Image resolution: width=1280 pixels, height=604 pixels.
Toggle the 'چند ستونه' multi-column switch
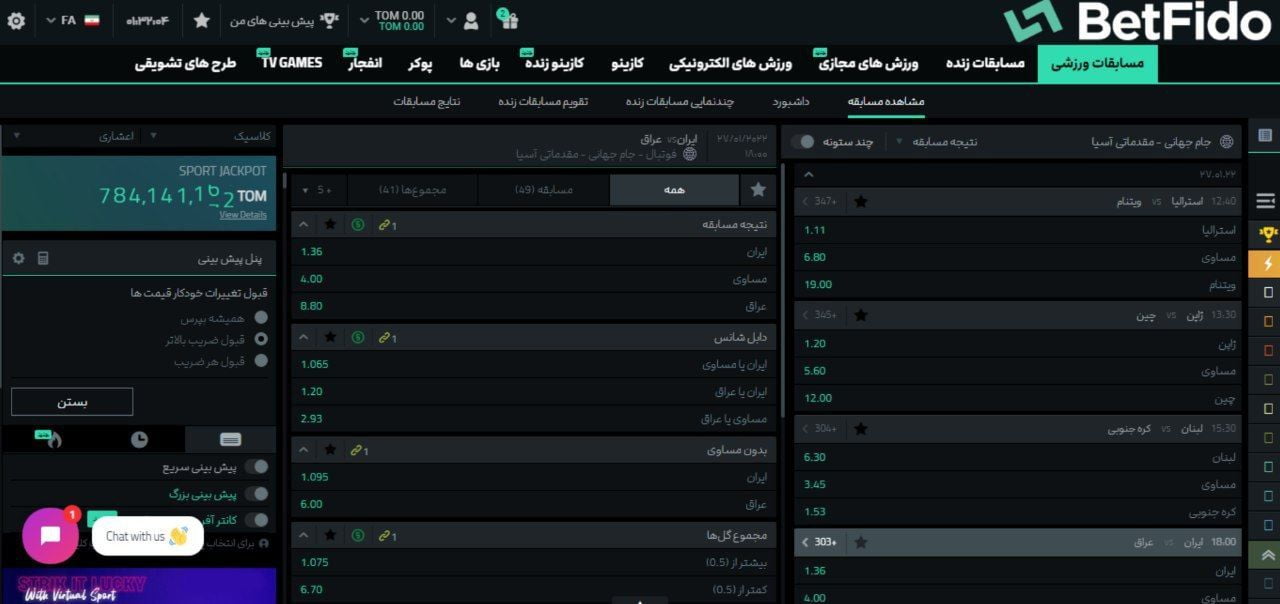[x=802, y=141]
